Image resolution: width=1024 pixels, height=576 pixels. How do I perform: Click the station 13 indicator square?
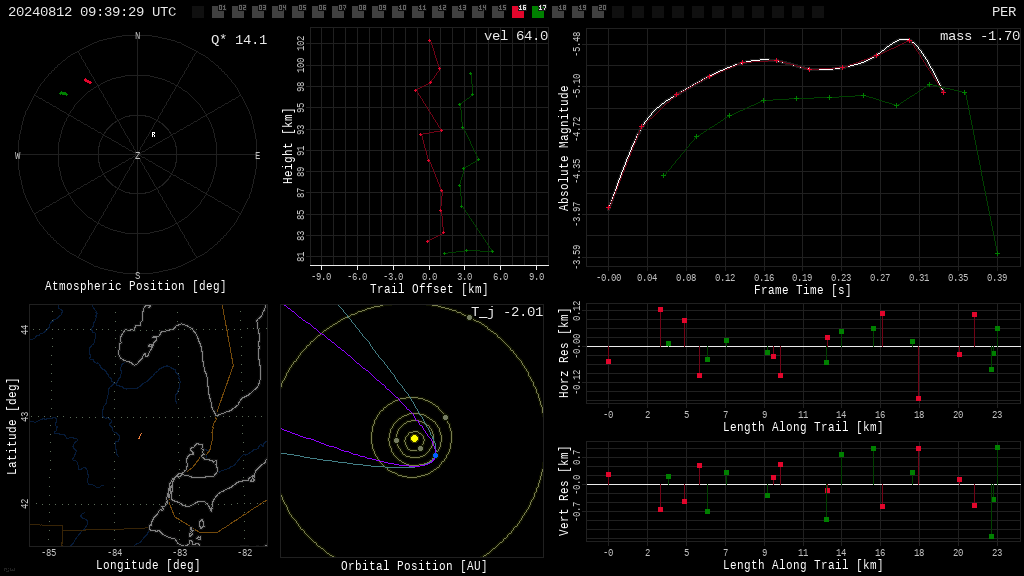458,12
